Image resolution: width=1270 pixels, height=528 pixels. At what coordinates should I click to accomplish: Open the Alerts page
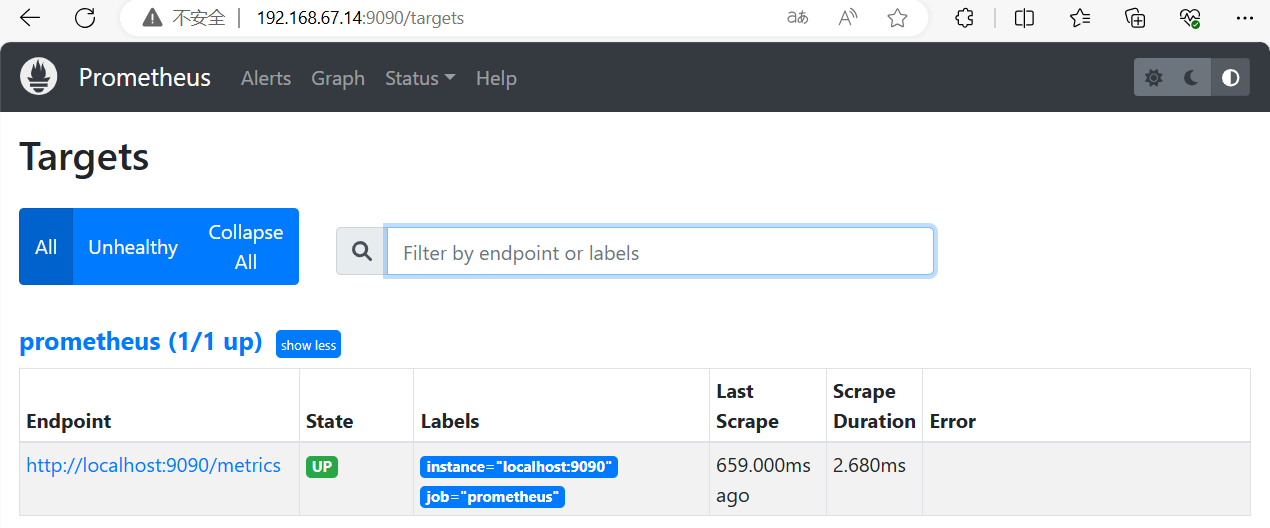(x=266, y=78)
